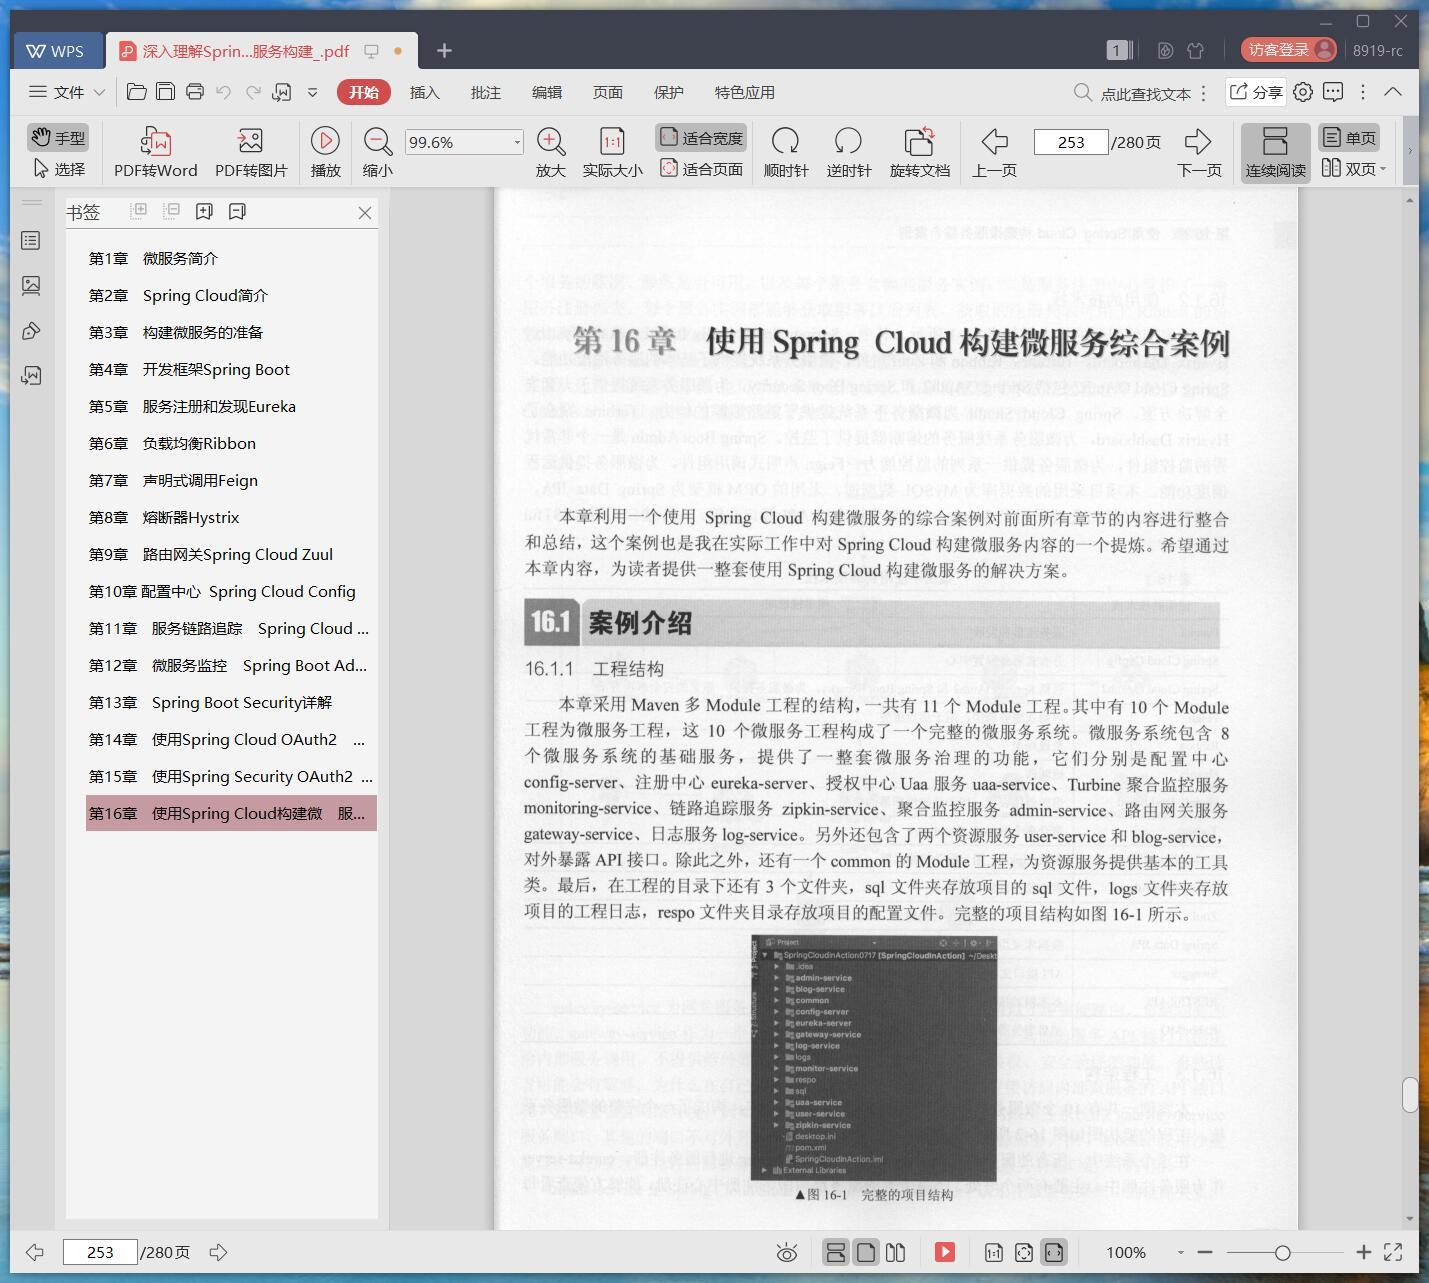
Task: Go to previous page with 上一页 arrow
Action: 994,153
